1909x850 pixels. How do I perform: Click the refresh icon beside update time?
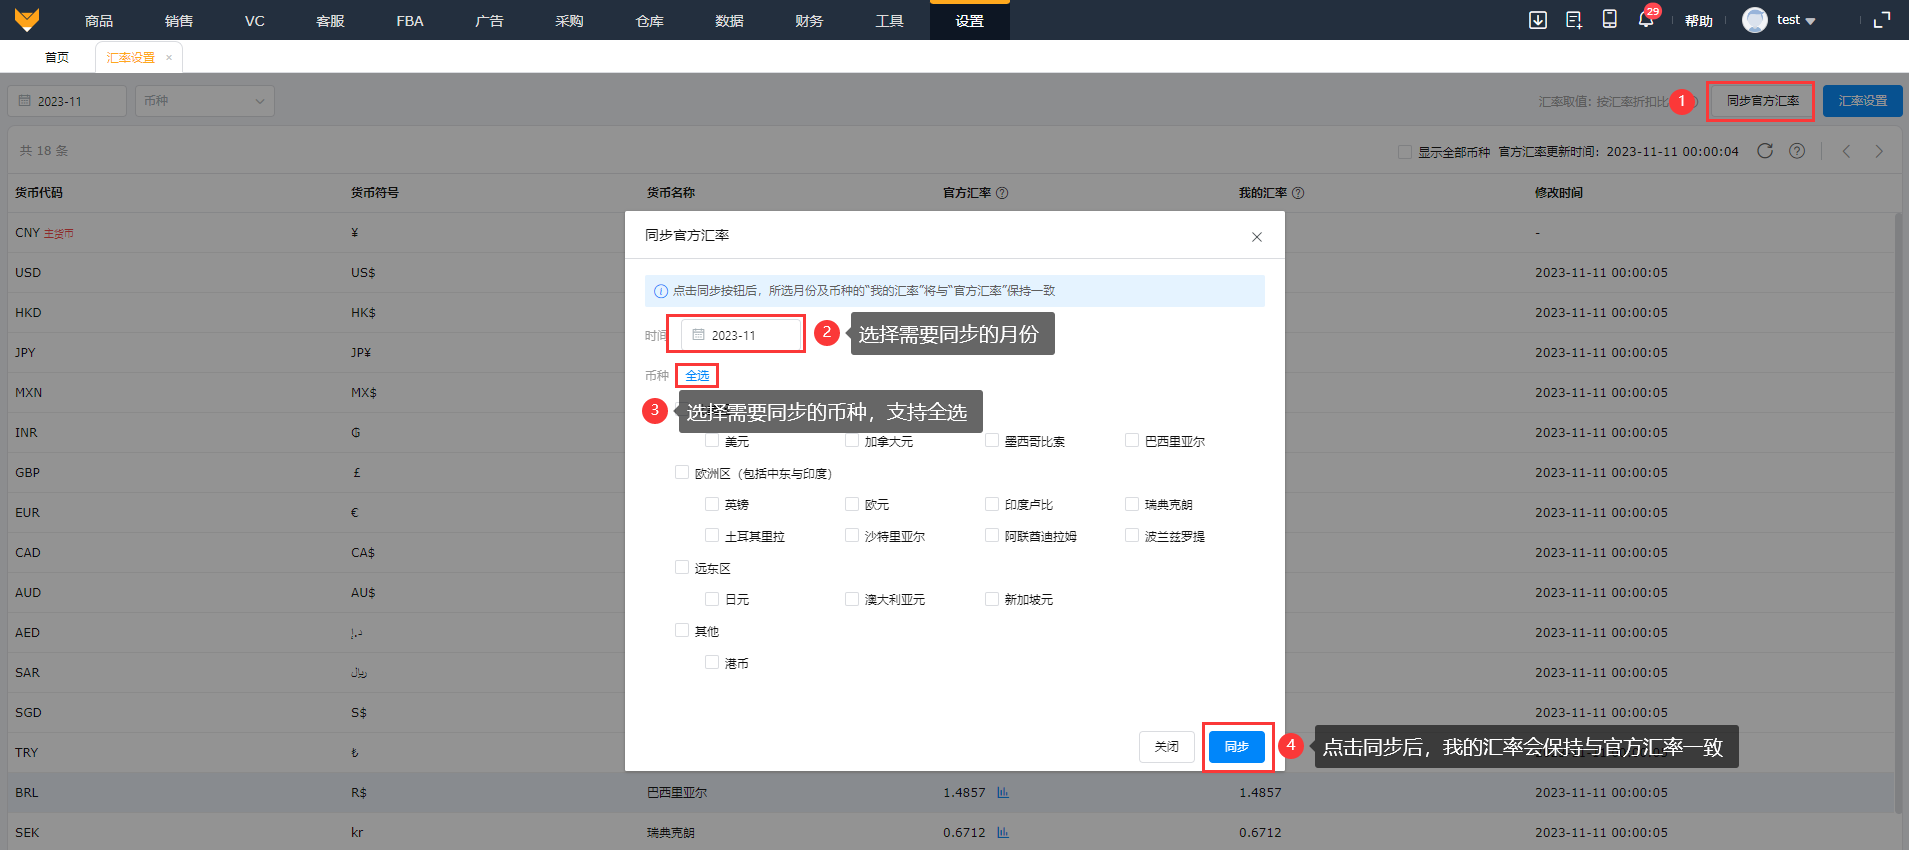point(1765,151)
